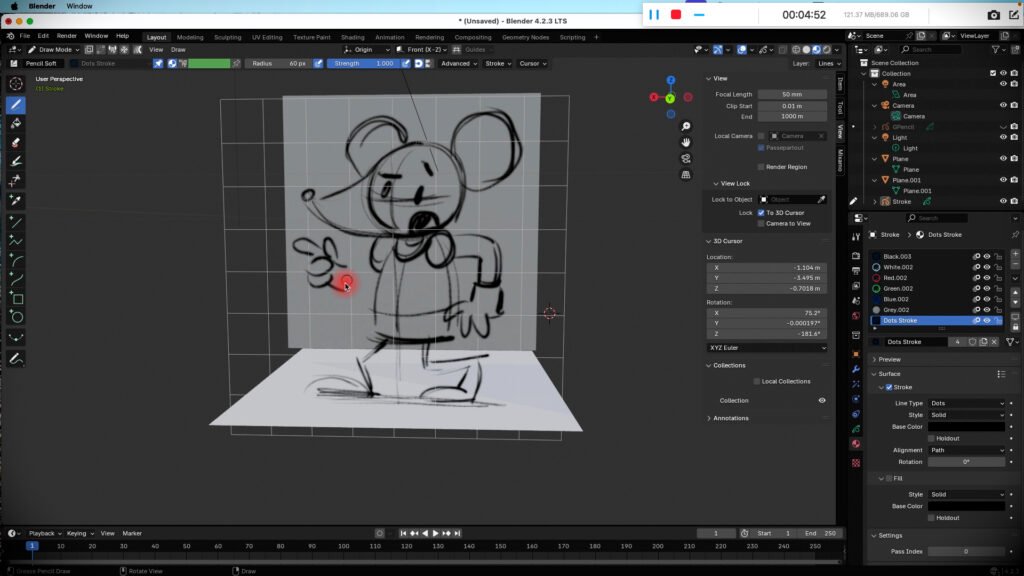Image resolution: width=1024 pixels, height=576 pixels.
Task: Open the Modifiers wrench properties tab
Action: click(856, 369)
